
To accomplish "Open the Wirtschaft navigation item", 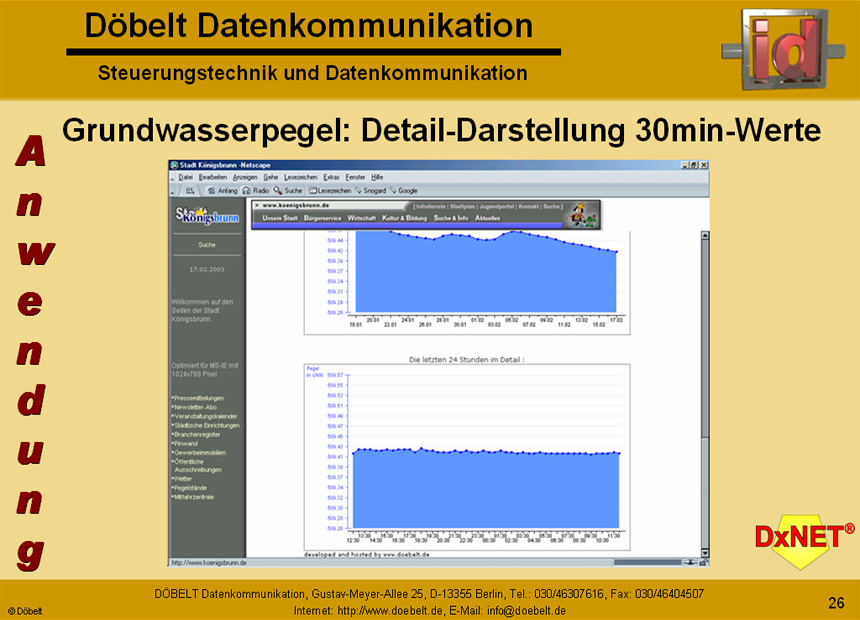I will tap(361, 218).
